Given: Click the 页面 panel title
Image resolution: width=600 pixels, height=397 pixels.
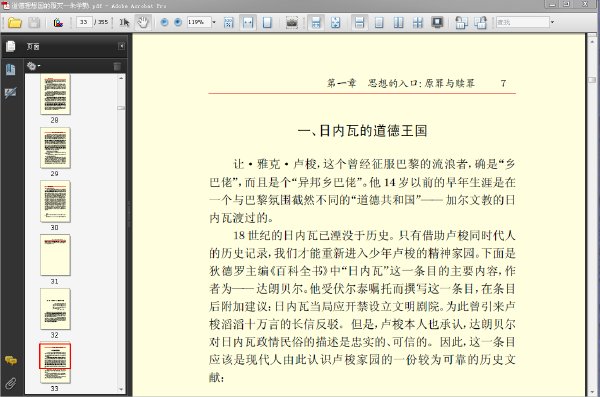Looking at the screenshot, I should [33, 47].
